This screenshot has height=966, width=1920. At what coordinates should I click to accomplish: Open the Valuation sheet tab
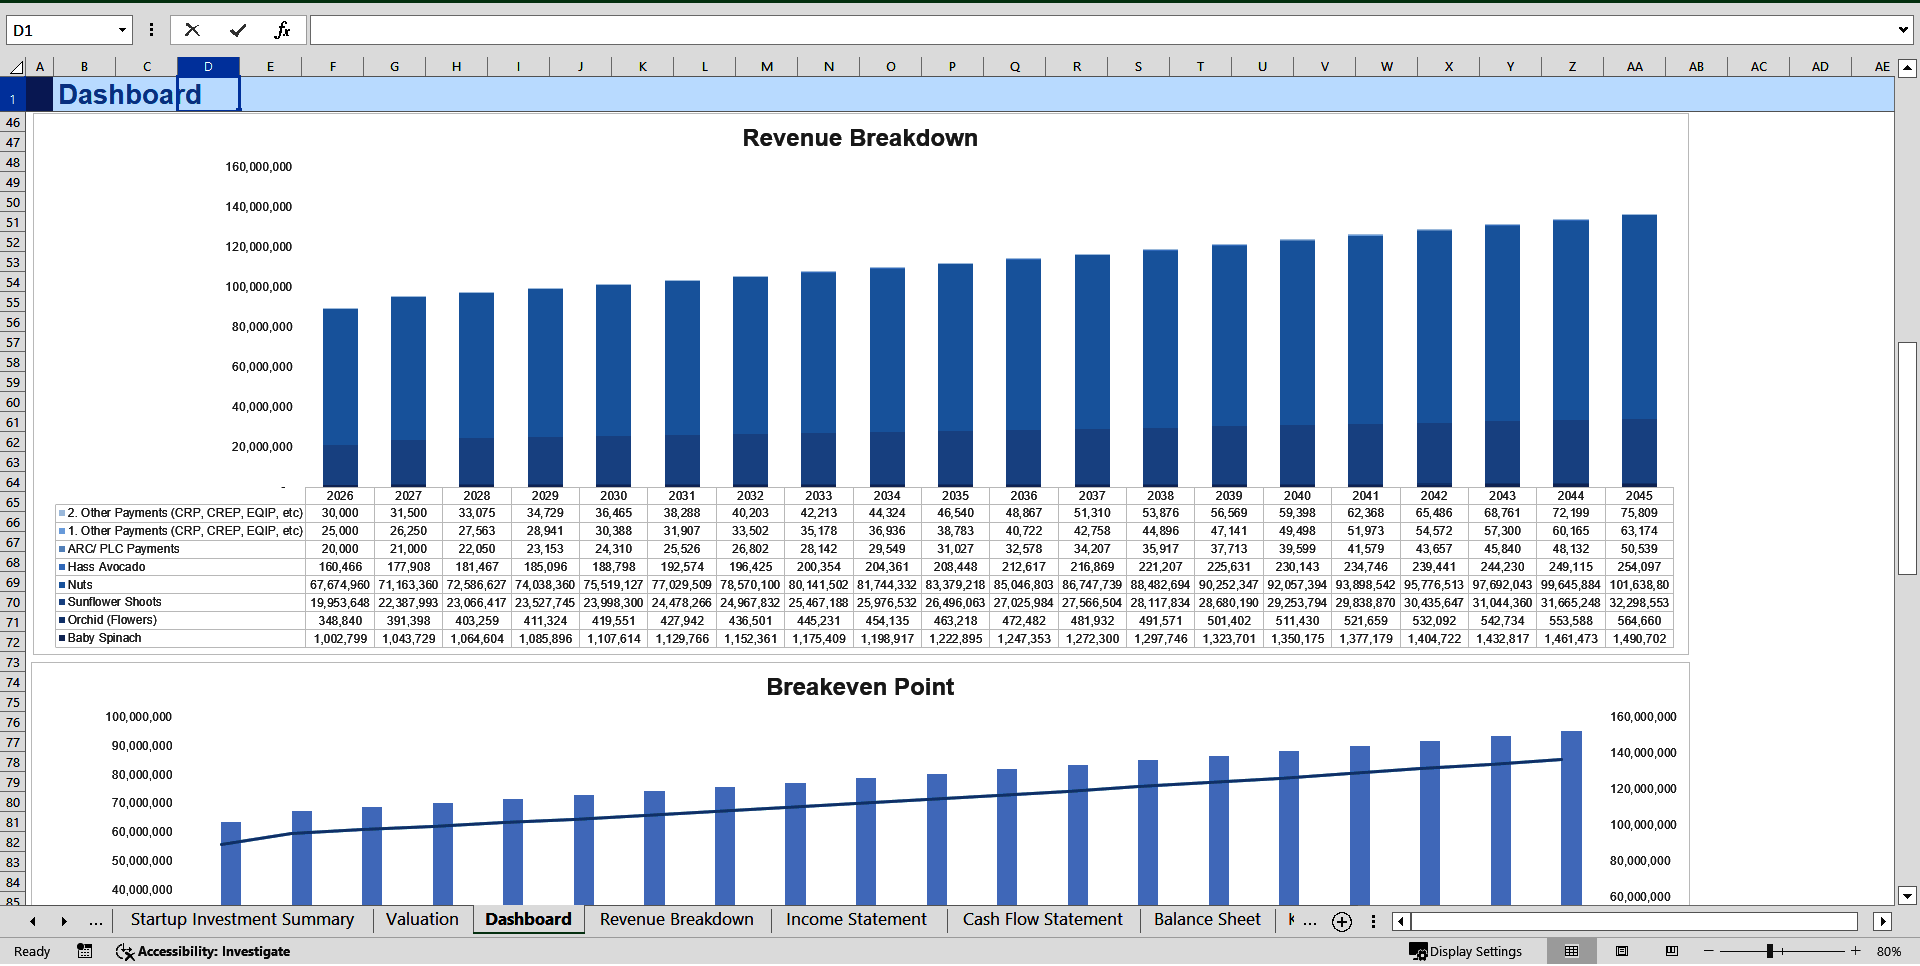(x=421, y=920)
